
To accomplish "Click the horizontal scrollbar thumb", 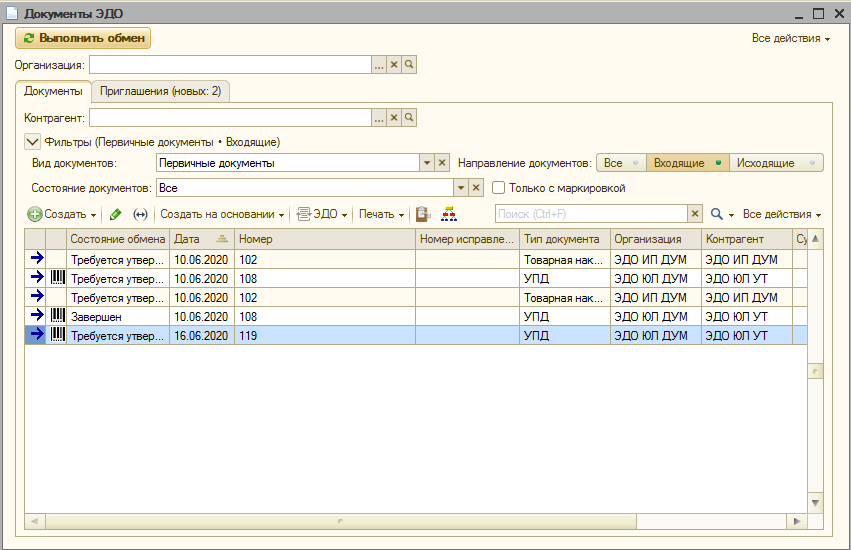I will coord(341,521).
